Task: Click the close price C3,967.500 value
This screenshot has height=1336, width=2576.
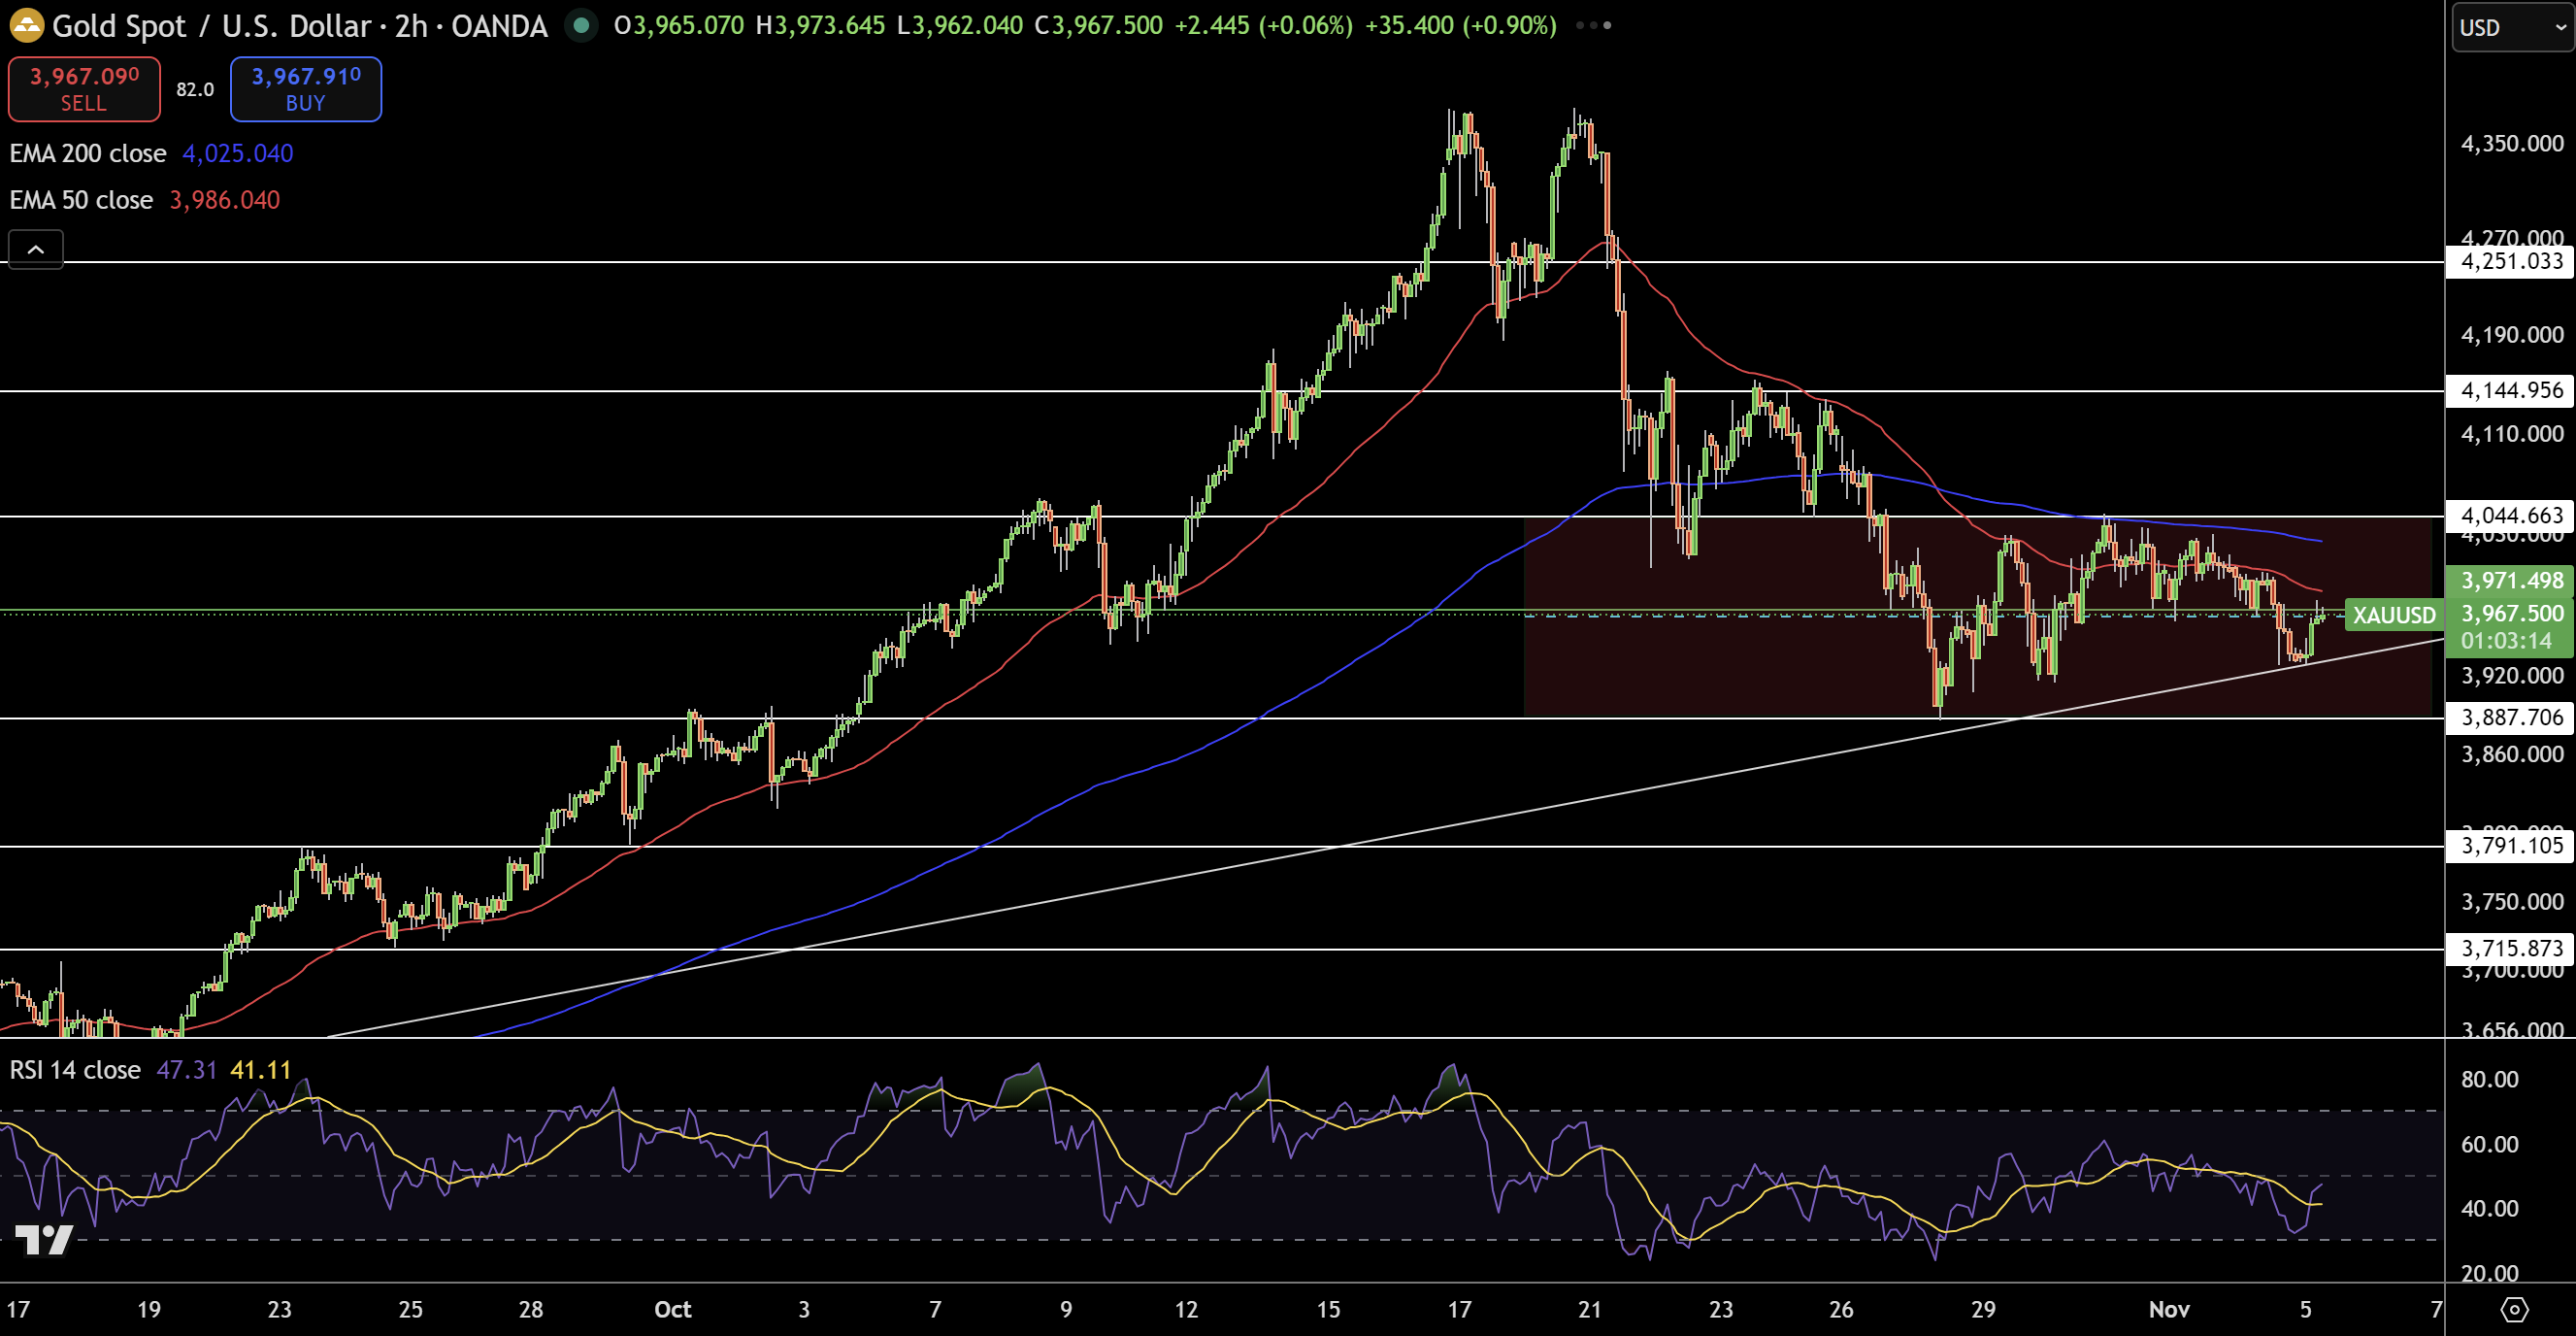Action: pyautogui.click(x=1098, y=25)
